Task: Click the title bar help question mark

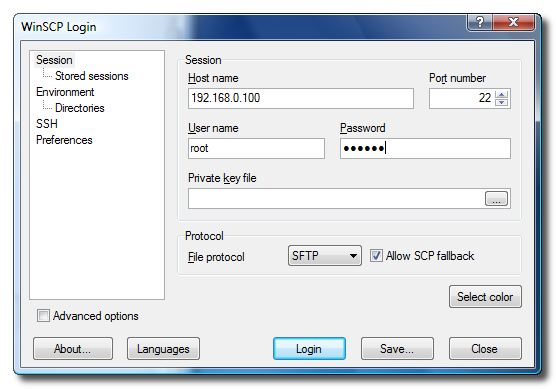Action: tap(480, 22)
